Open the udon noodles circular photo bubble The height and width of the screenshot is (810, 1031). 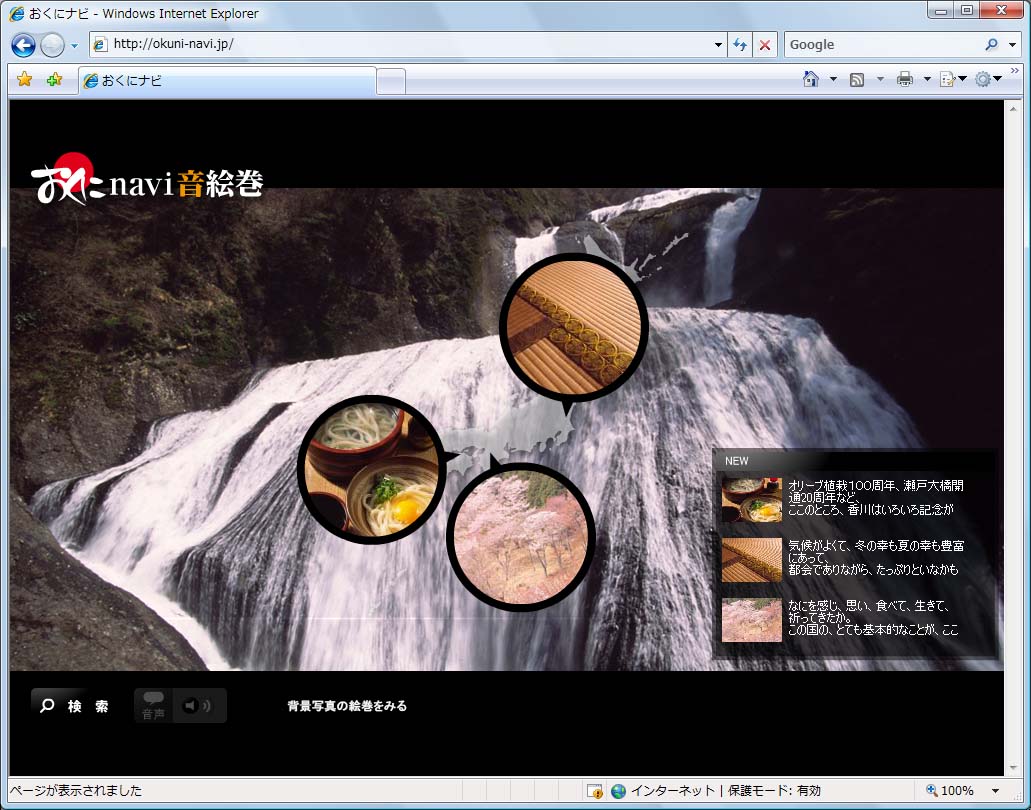point(372,469)
